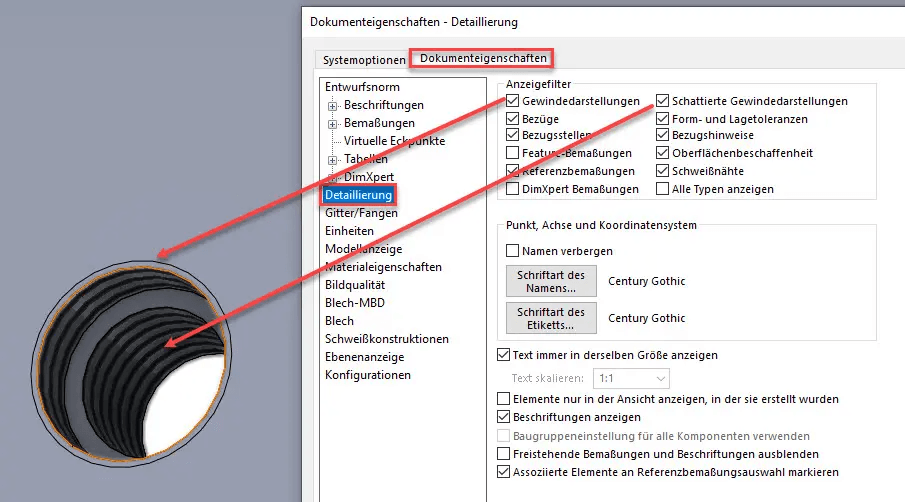Viewport: 905px width, 502px height.
Task: Toggle Beschriftungen anzeigen checkbox
Action: coord(503,417)
